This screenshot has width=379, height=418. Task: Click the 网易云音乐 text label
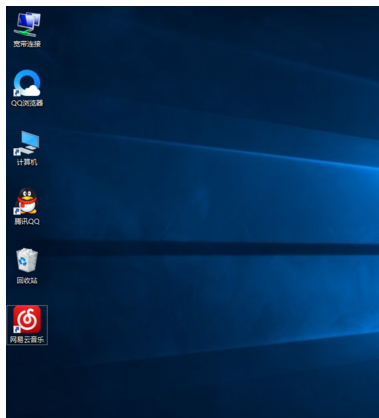(27, 340)
